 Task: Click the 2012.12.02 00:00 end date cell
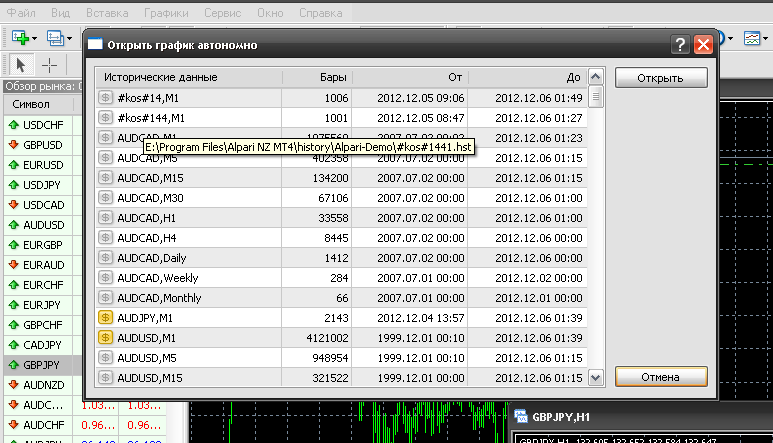[x=539, y=278]
